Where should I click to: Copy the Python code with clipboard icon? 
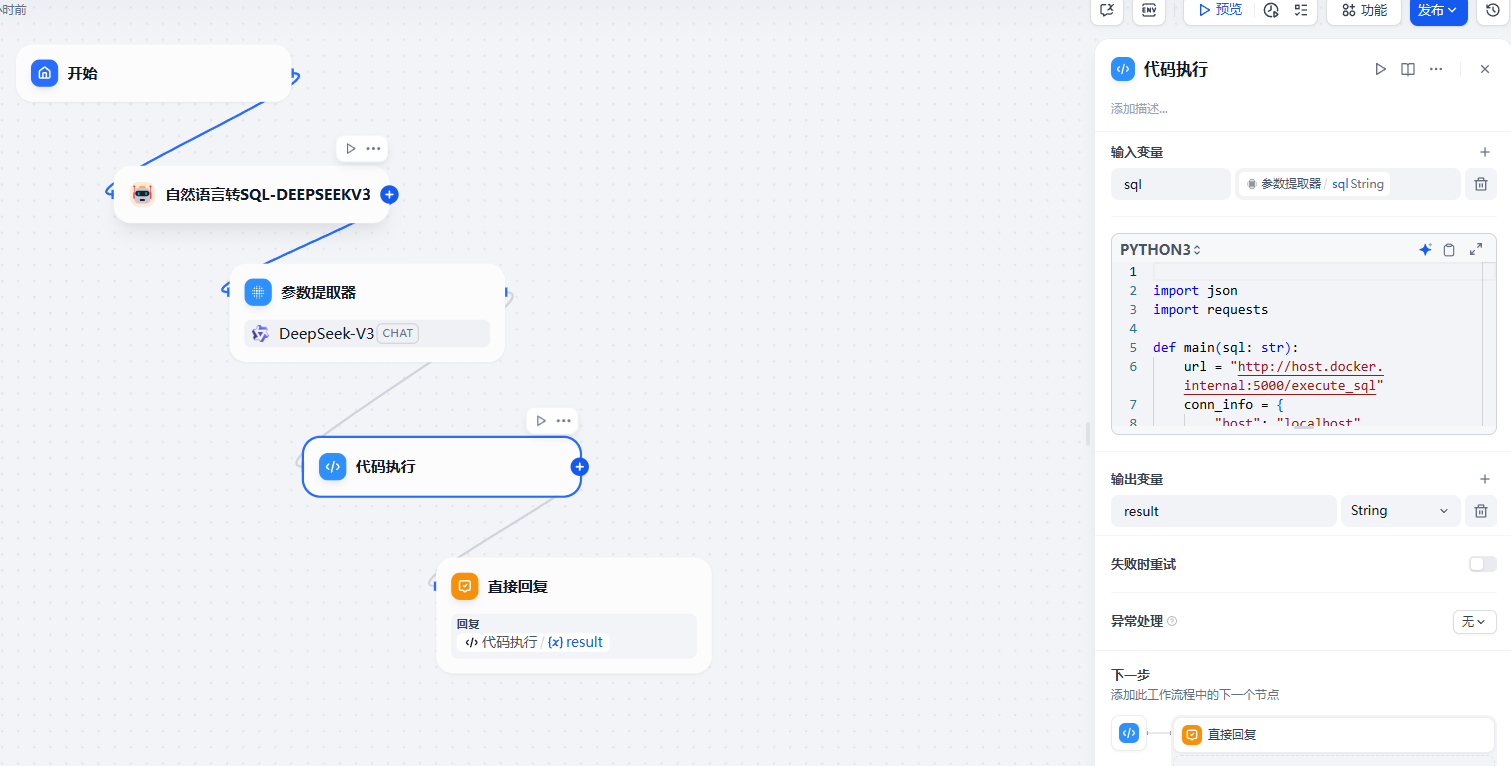1449,250
